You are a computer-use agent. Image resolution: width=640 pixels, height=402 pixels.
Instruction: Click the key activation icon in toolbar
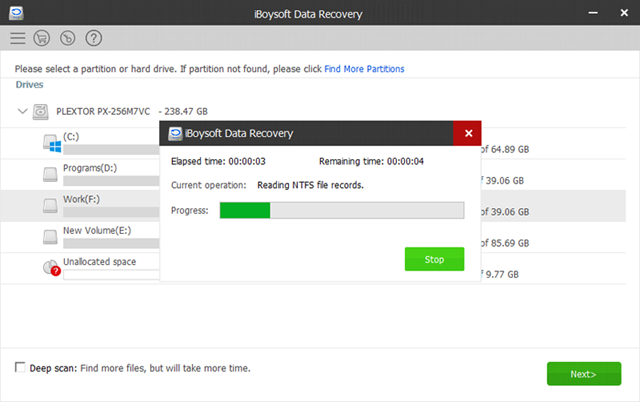point(67,38)
